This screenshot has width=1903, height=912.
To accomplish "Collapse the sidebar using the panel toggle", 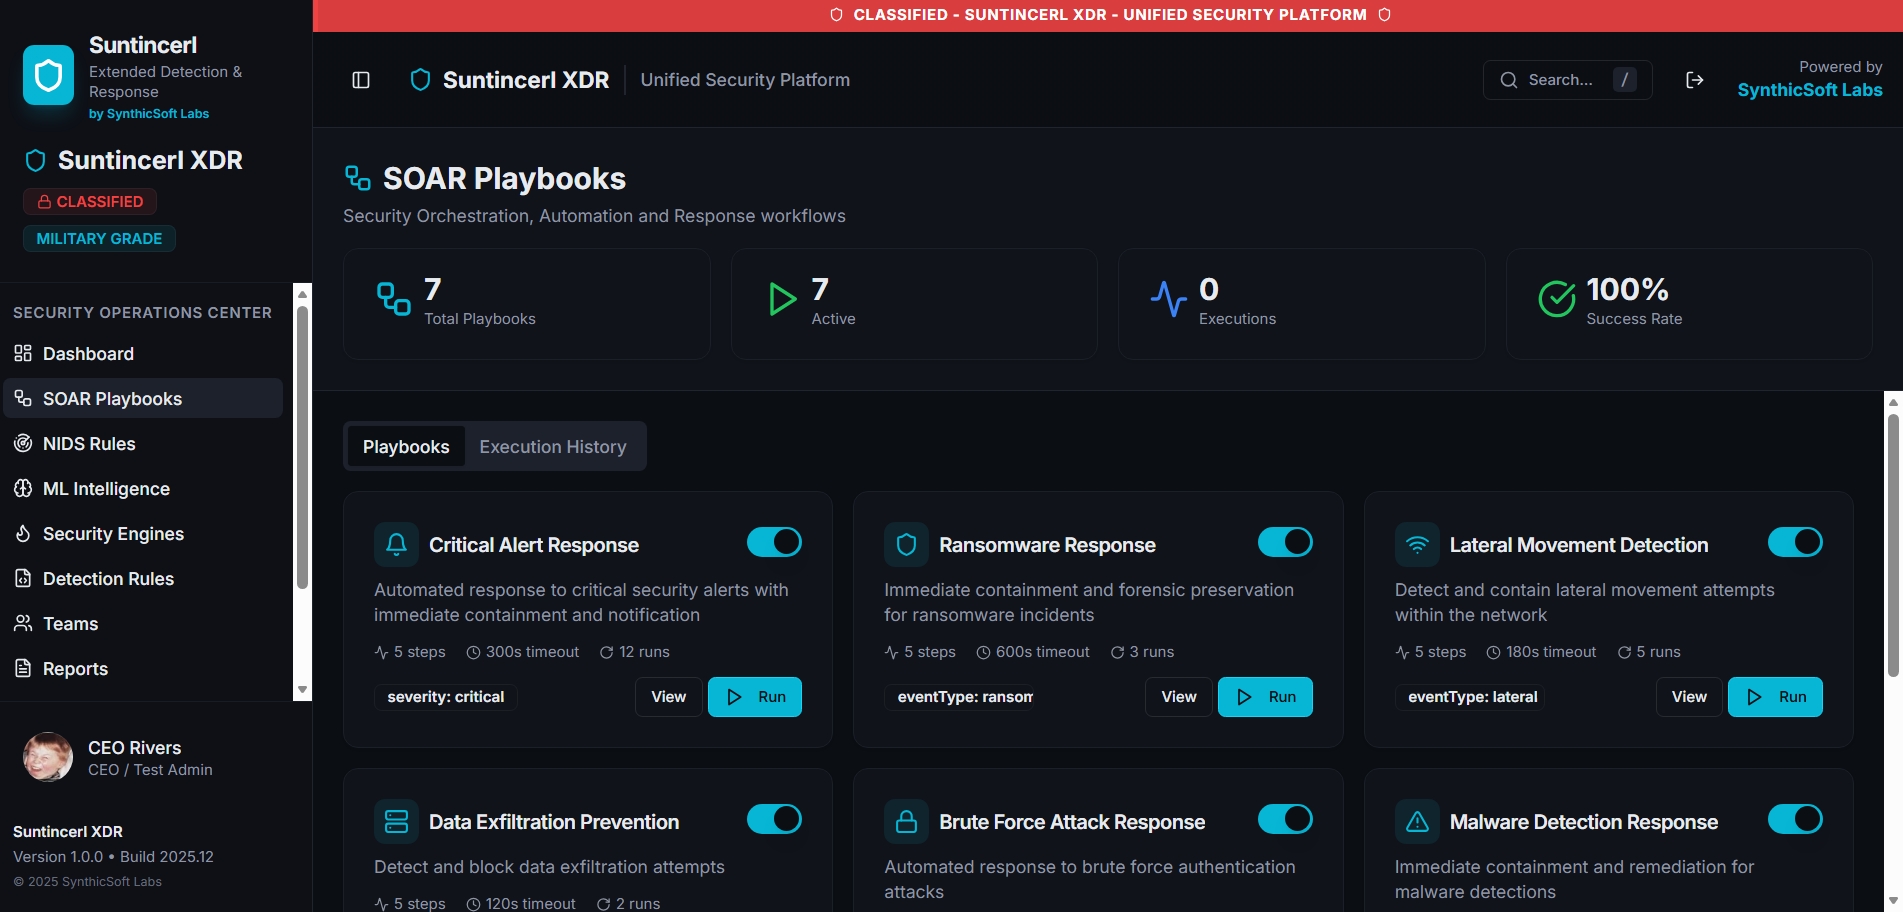I will (x=360, y=79).
